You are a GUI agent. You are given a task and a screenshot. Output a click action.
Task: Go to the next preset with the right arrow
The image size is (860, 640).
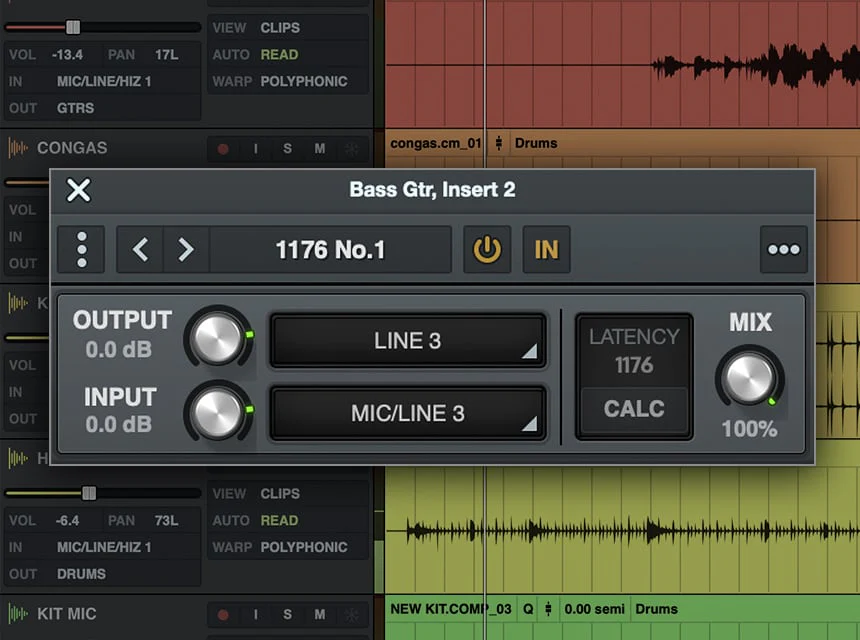(x=186, y=250)
